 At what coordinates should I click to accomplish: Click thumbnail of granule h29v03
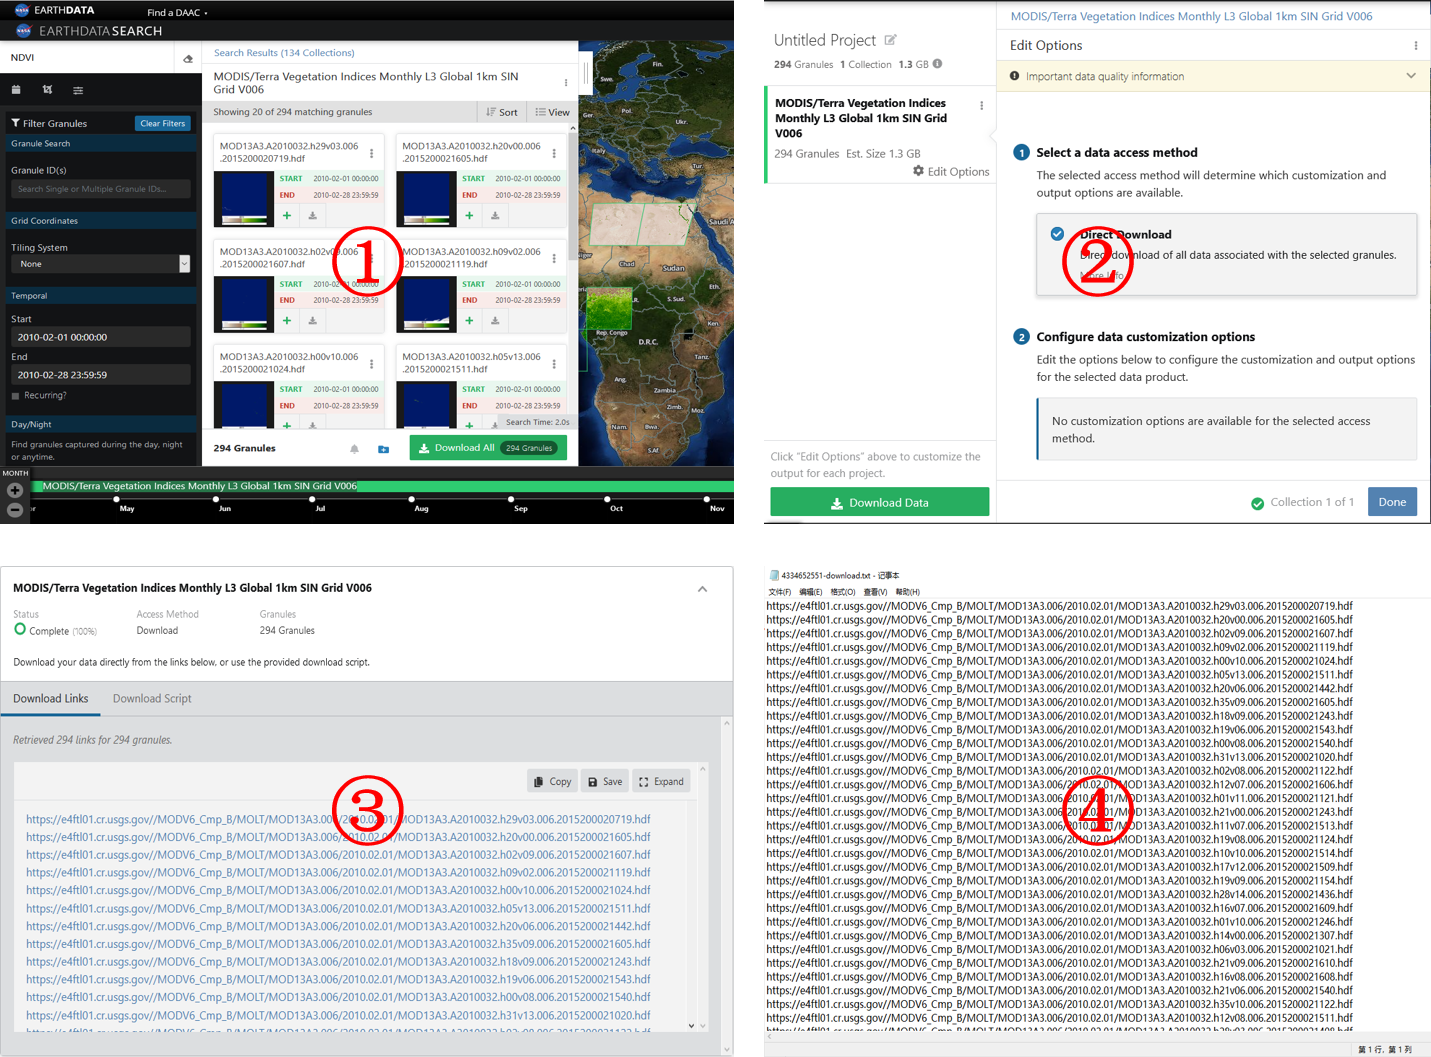(x=244, y=199)
